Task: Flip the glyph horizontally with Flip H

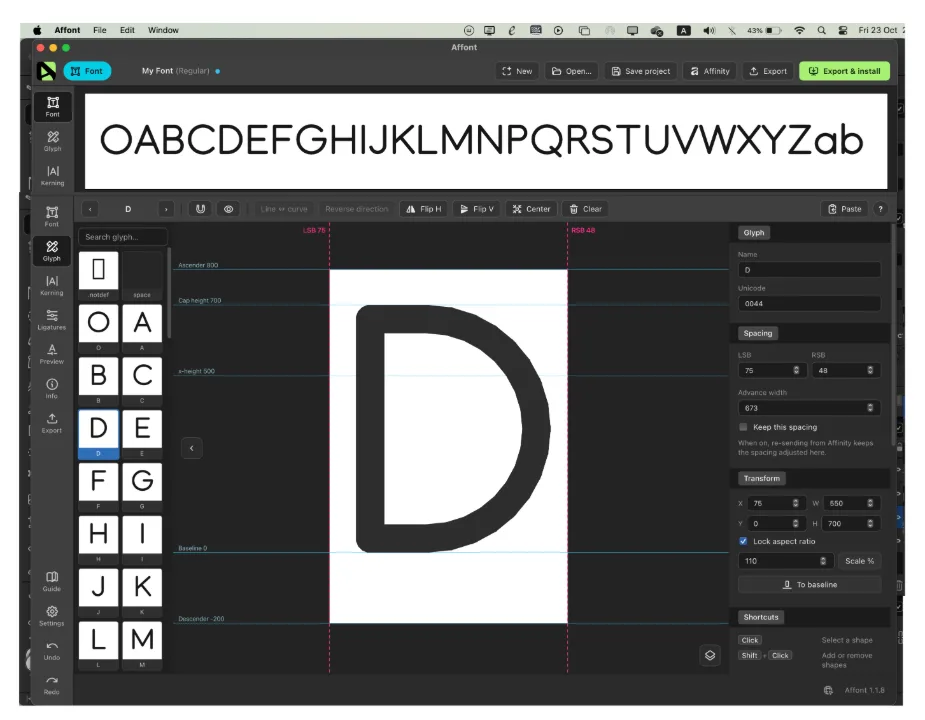Action: point(424,209)
